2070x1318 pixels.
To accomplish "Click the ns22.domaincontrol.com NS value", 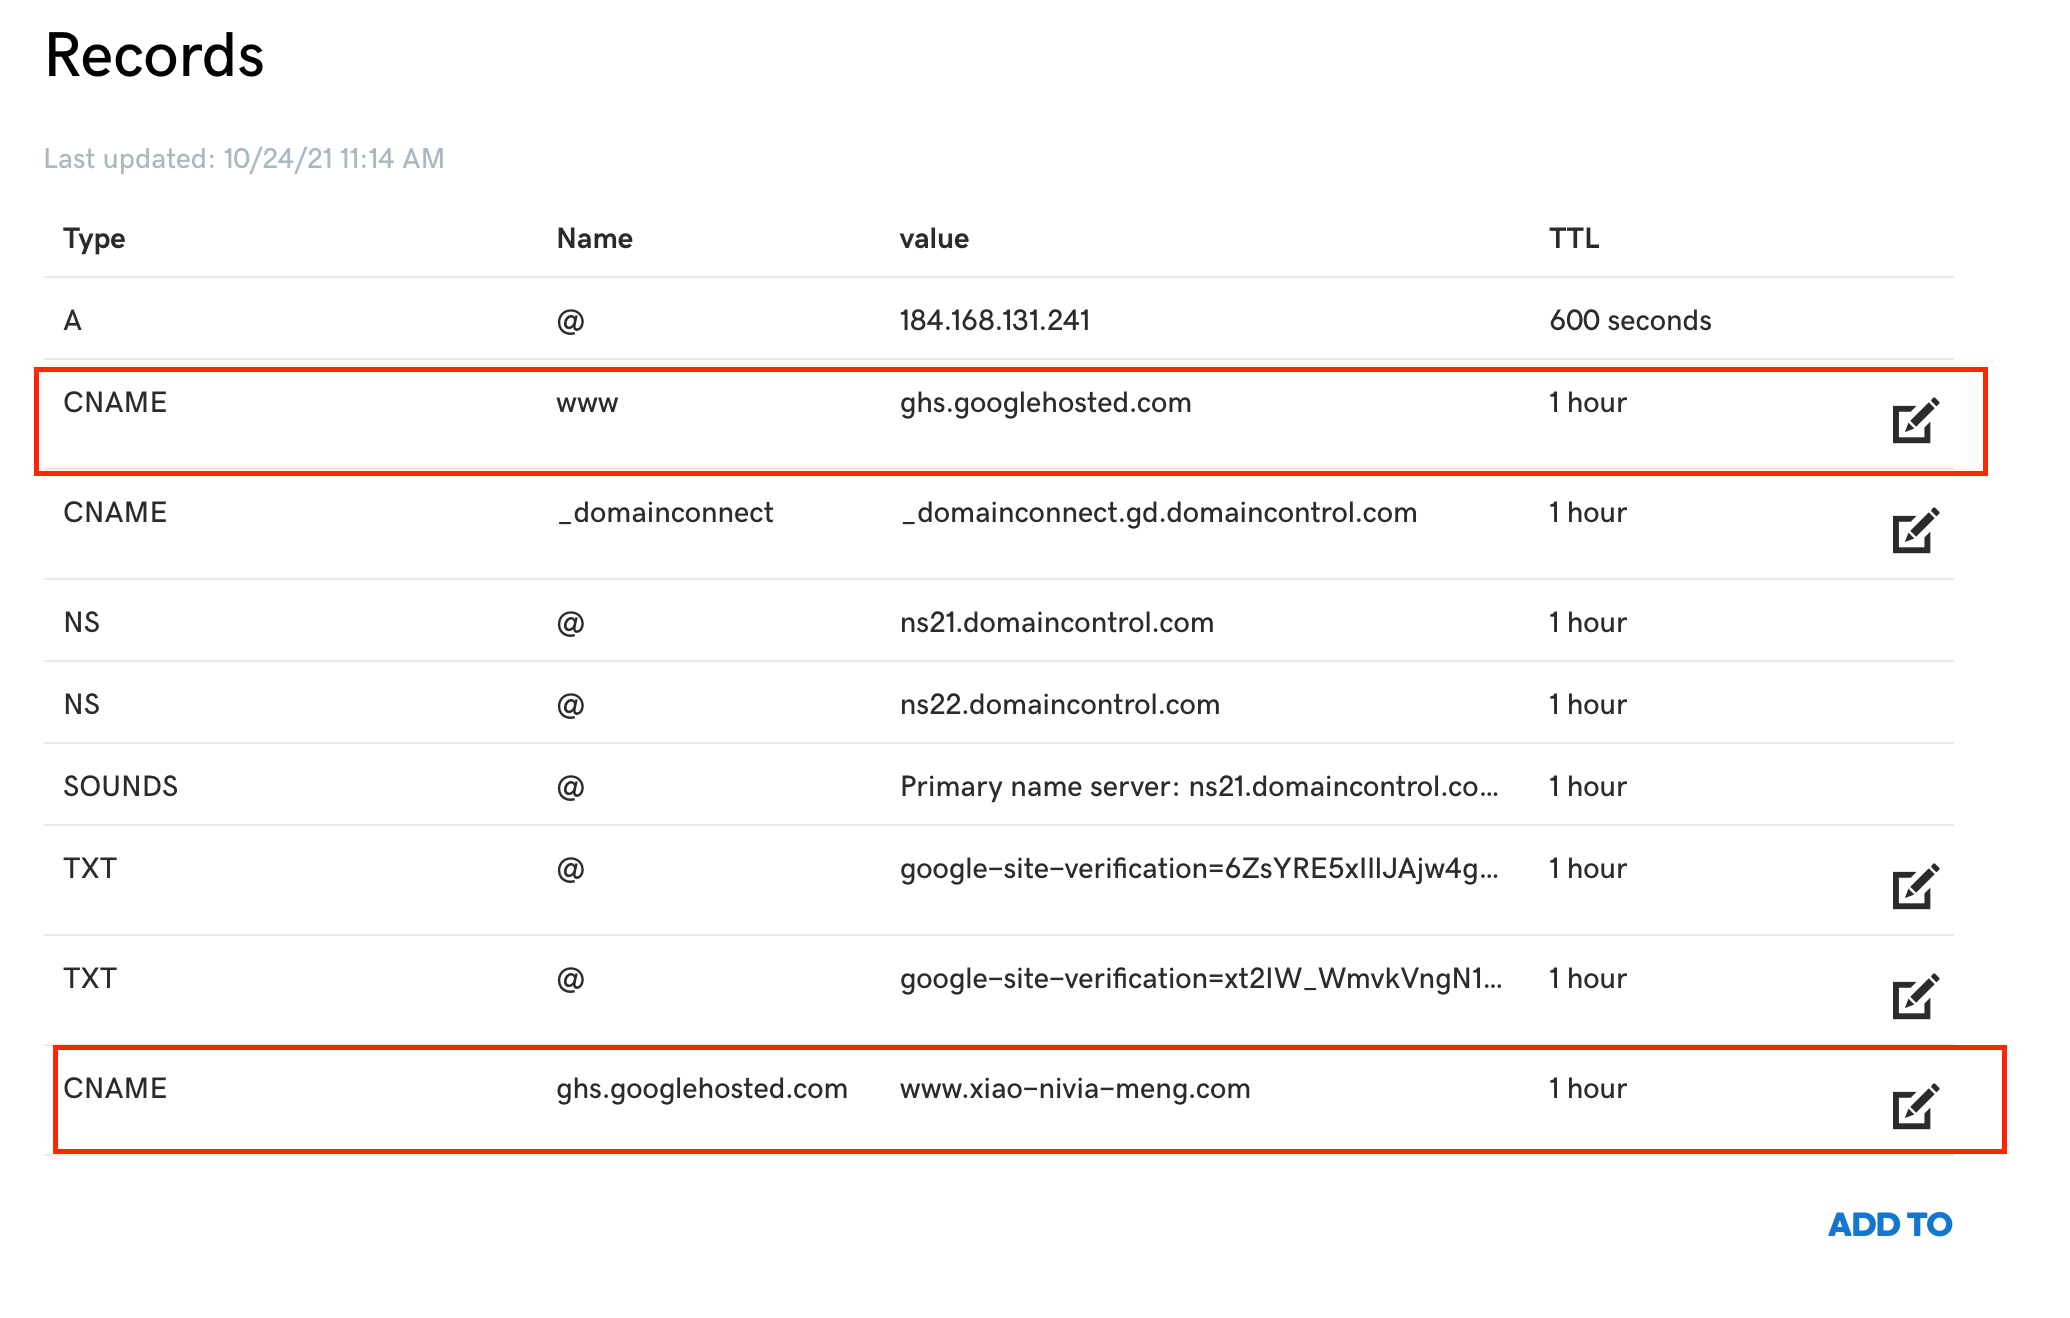I will (x=1059, y=704).
